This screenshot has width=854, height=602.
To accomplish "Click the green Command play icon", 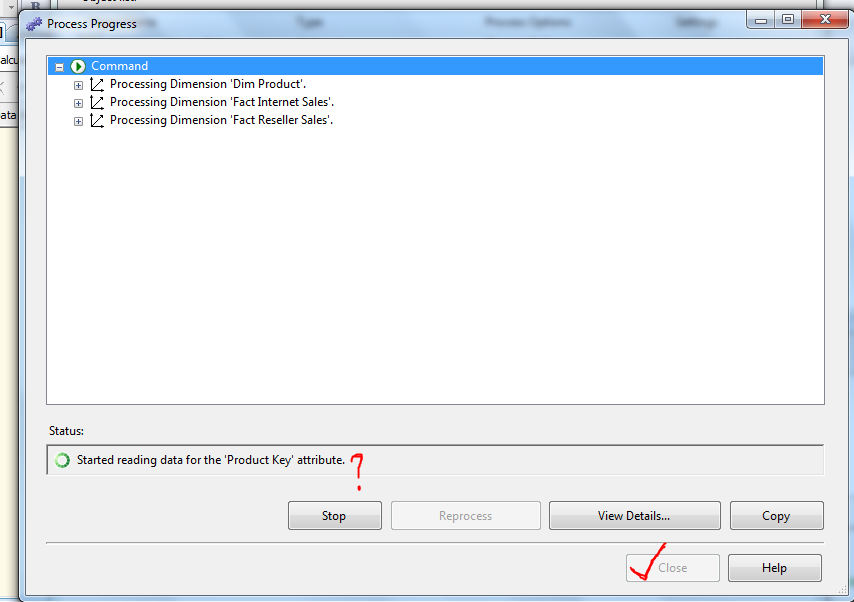I will [78, 66].
